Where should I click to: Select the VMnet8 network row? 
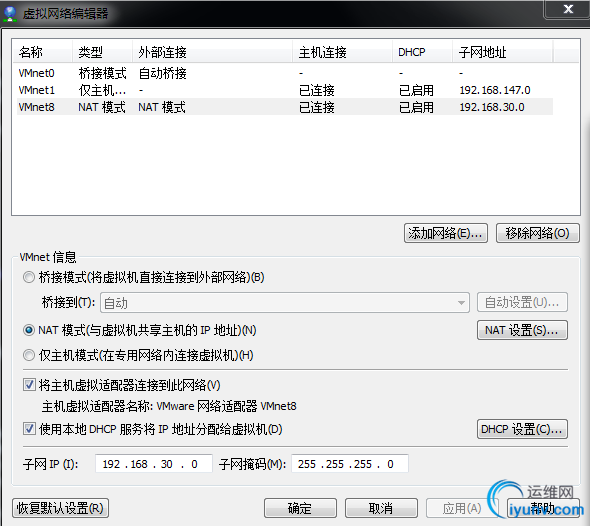pos(285,107)
